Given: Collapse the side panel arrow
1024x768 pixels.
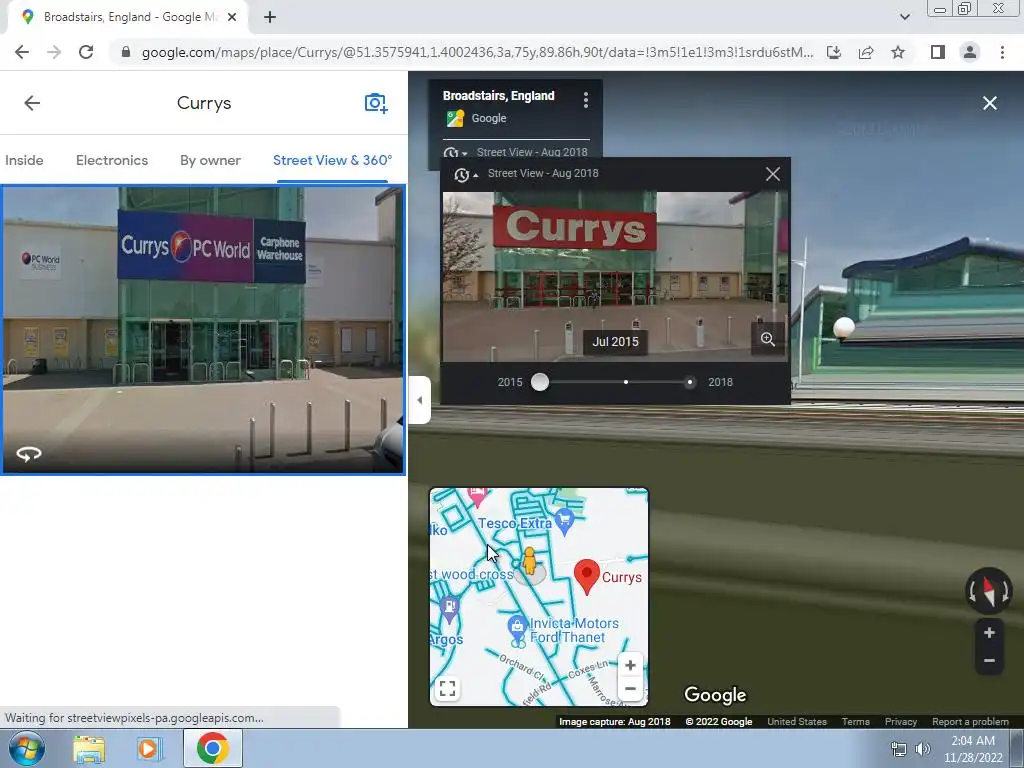Looking at the screenshot, I should point(419,400).
